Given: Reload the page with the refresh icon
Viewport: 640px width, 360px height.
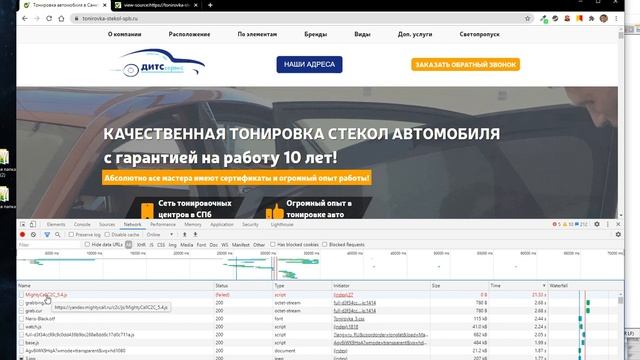Looking at the screenshot, I should coord(49,18).
